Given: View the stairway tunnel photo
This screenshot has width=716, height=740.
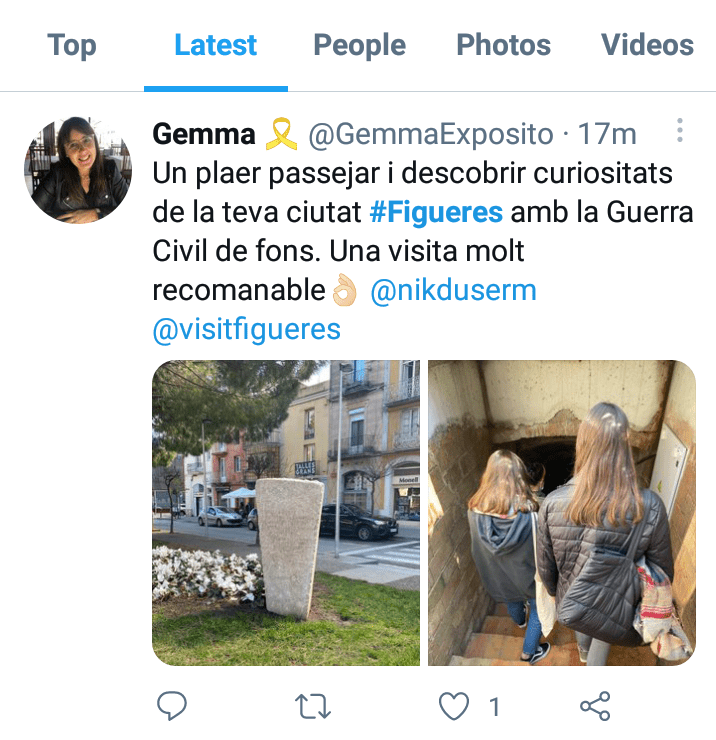Looking at the screenshot, I should 562,513.
